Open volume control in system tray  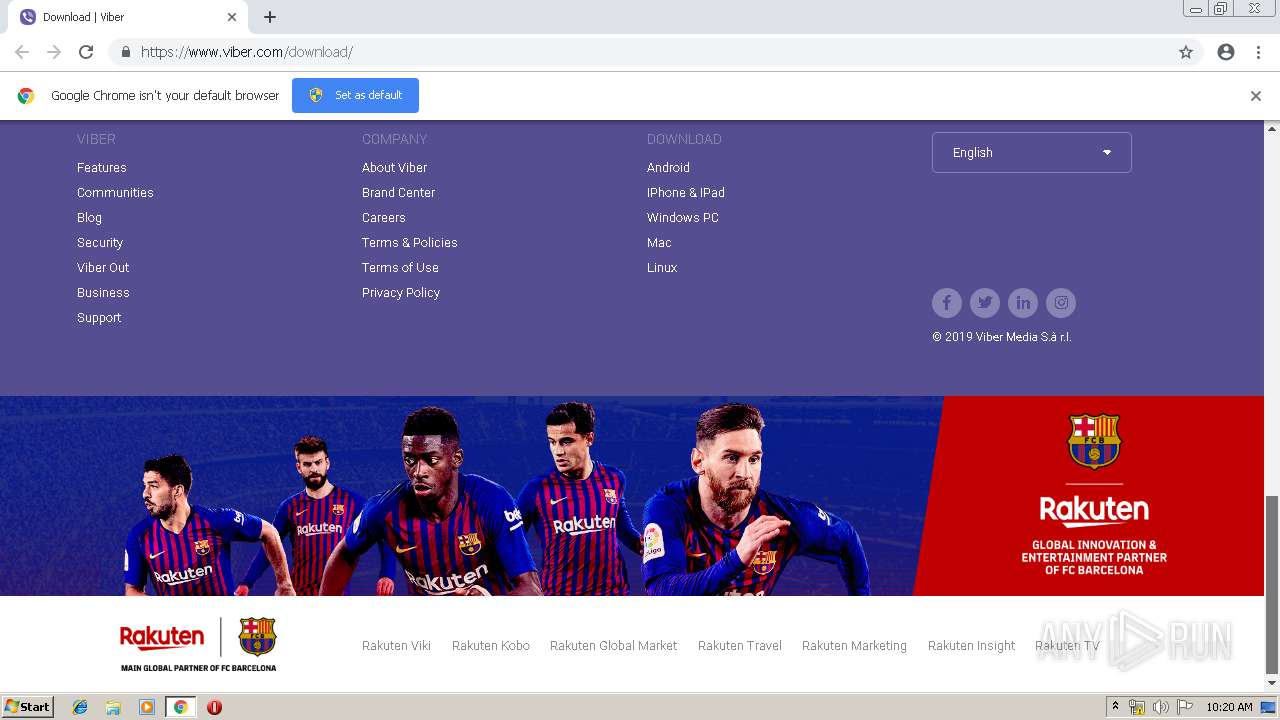point(1161,707)
